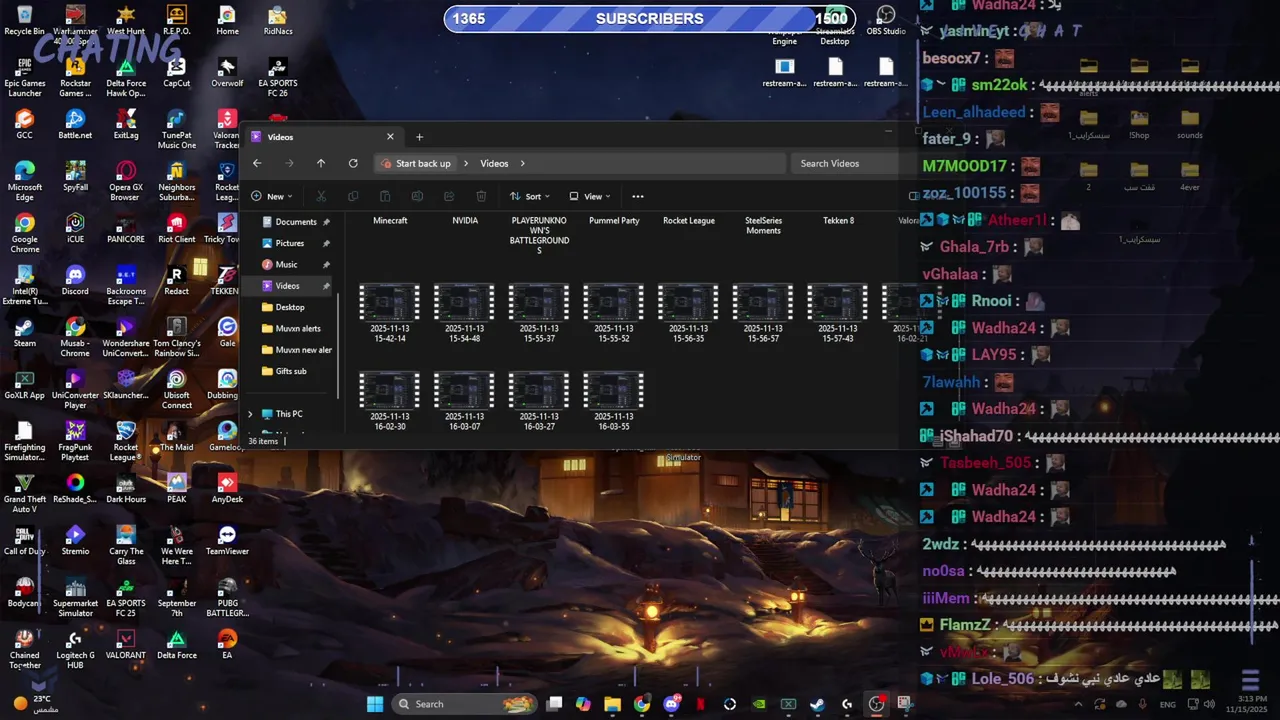Open the Minecraft folder

coord(390,221)
